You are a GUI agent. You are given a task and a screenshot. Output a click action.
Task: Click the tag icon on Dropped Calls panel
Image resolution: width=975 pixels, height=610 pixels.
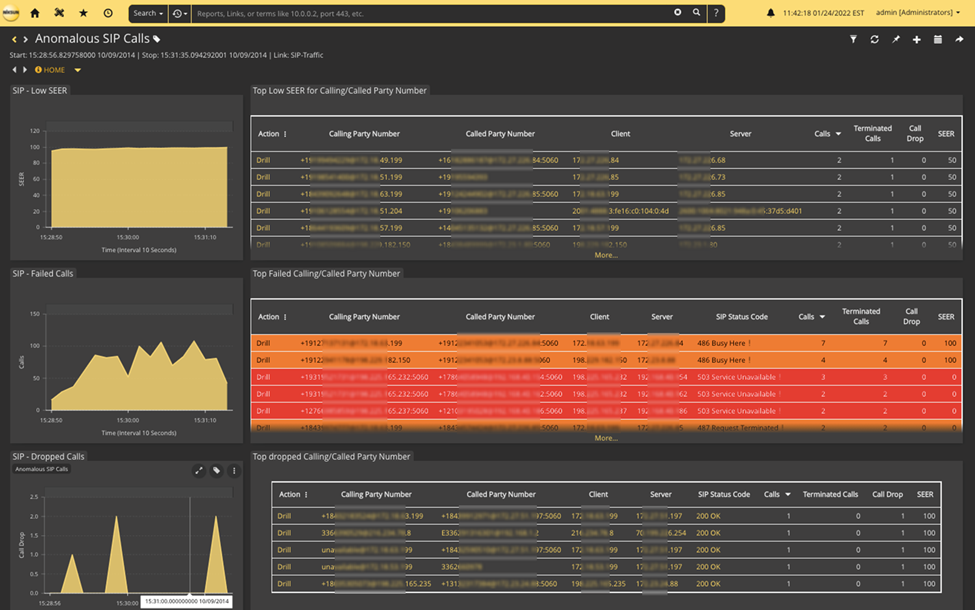click(x=216, y=470)
